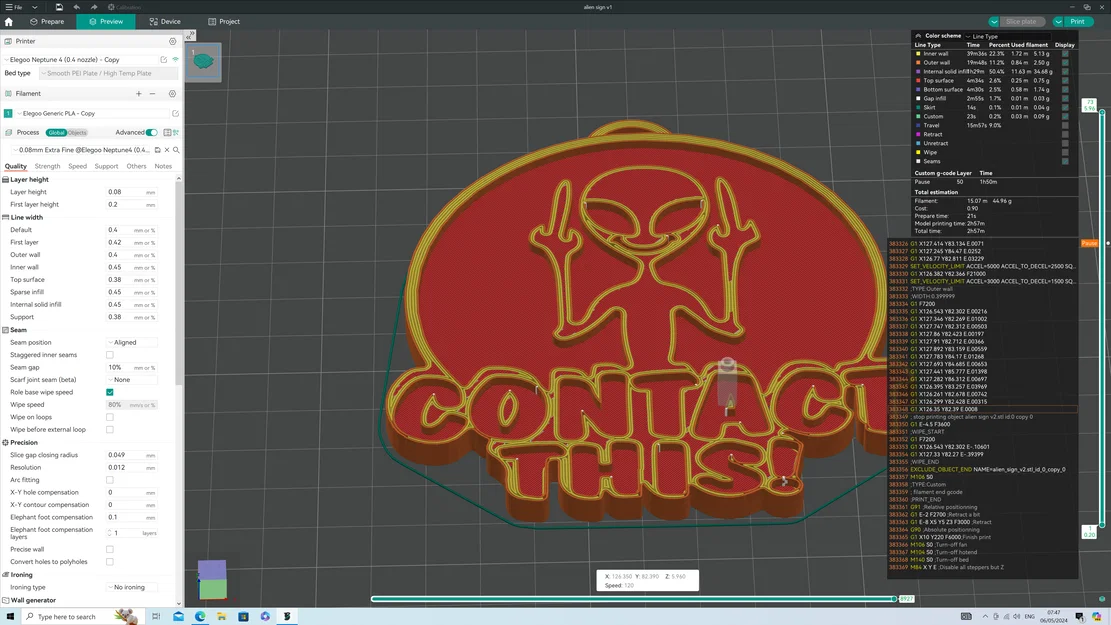The image size is (1111, 625).
Task: Click the printer Wi-Fi connection icon
Action: click(x=175, y=60)
